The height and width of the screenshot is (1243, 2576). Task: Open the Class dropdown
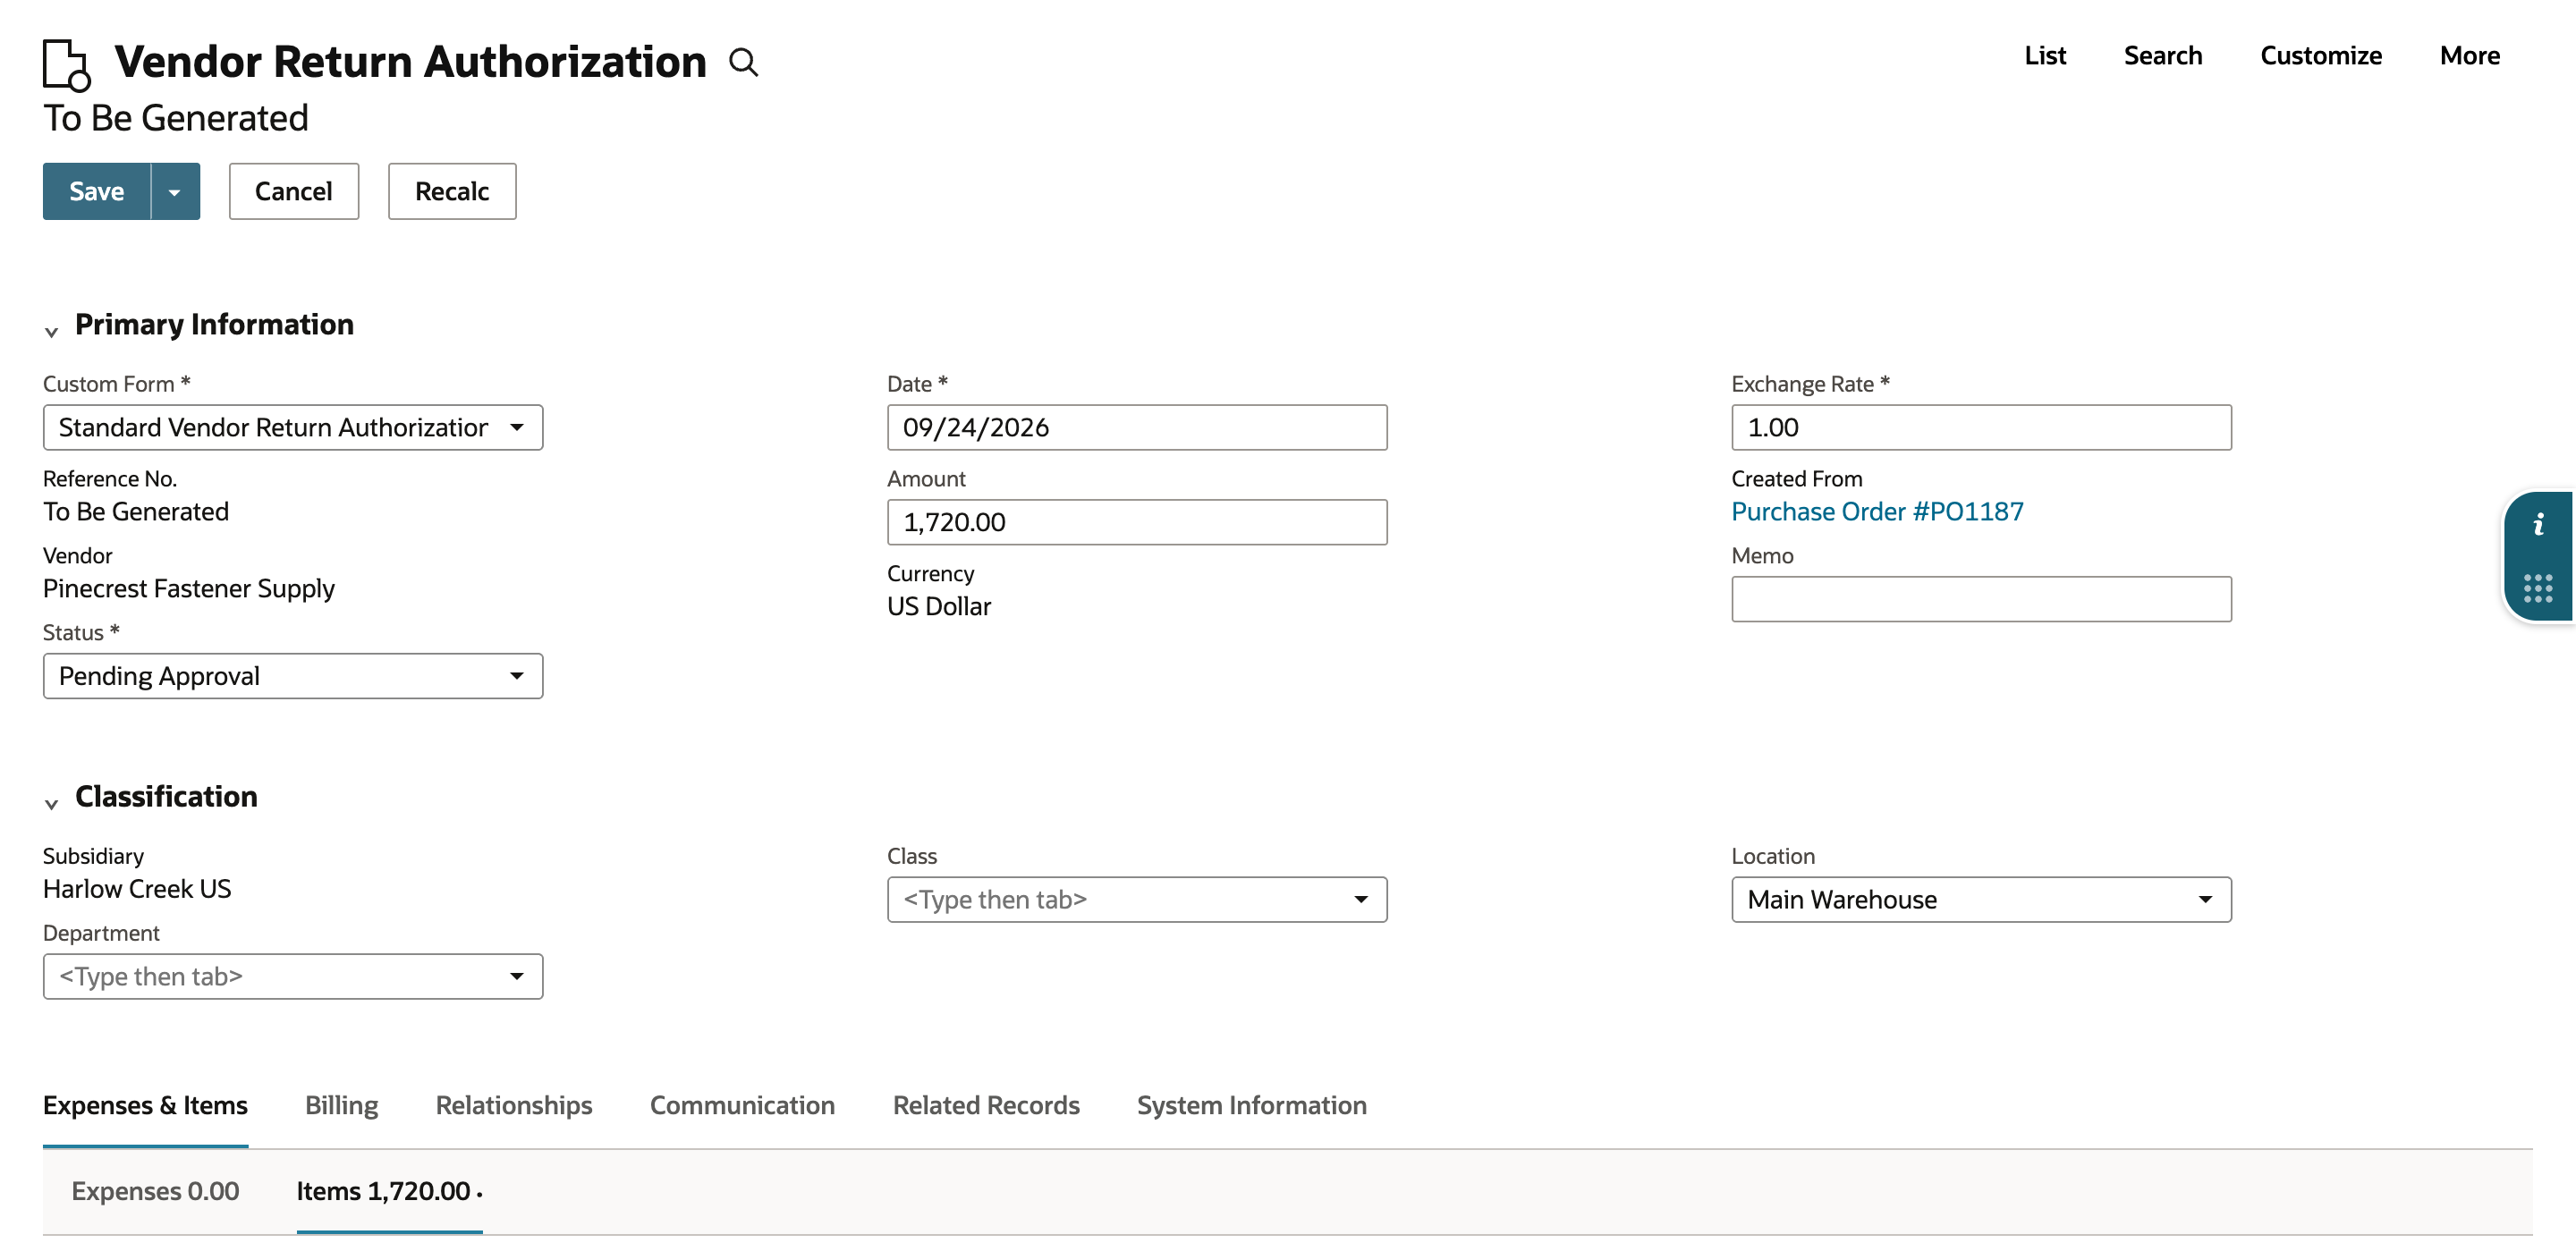coord(1137,899)
